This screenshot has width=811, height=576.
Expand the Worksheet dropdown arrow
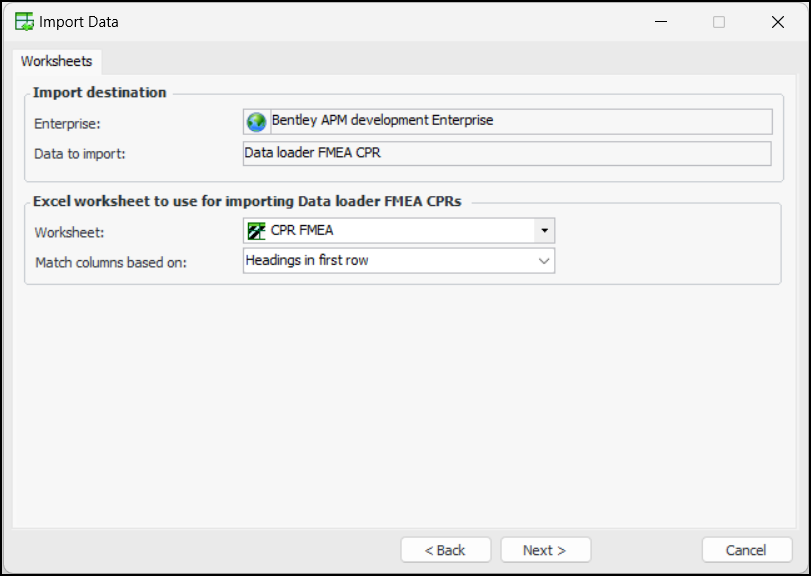tap(544, 231)
